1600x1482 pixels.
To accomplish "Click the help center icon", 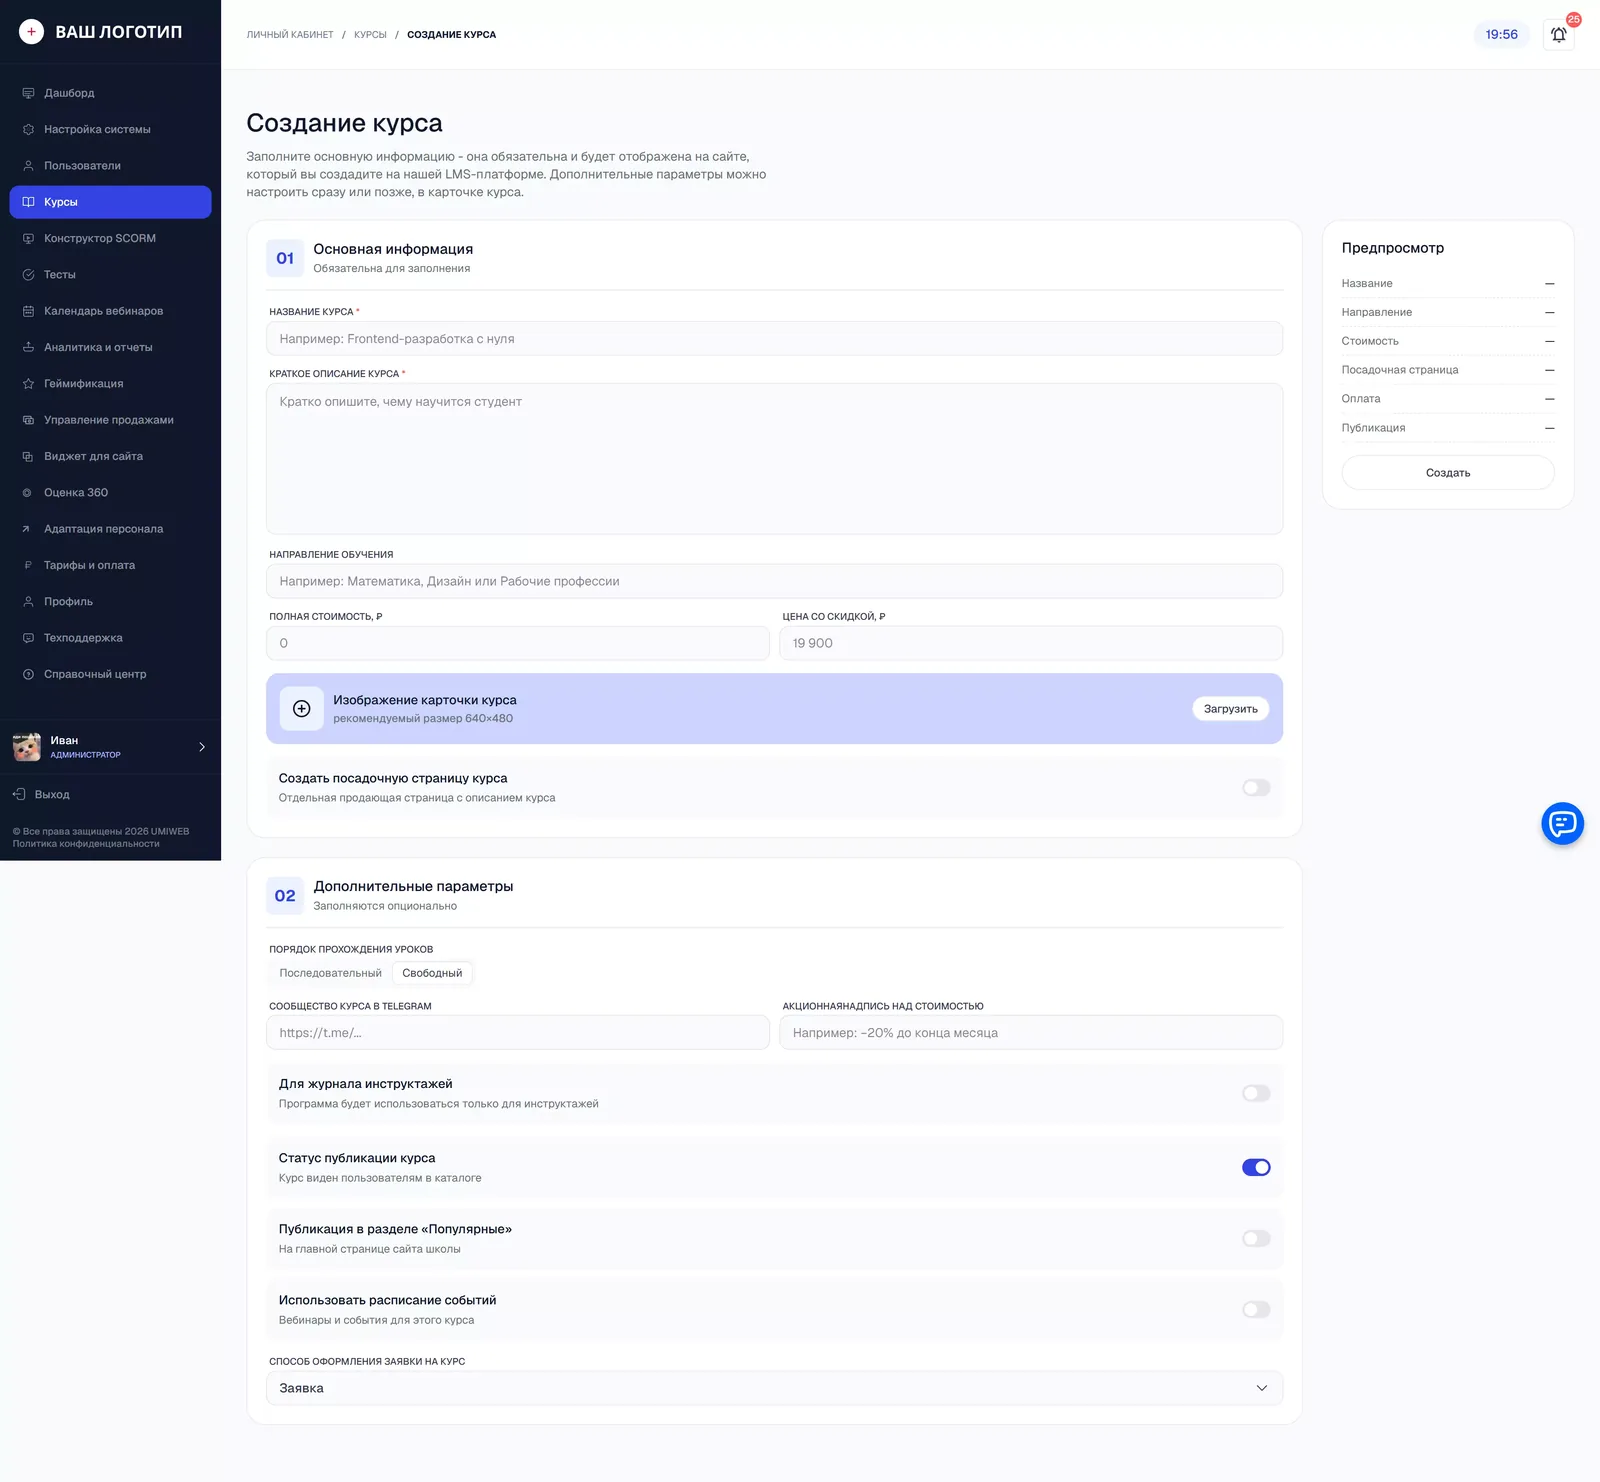I will (x=28, y=674).
